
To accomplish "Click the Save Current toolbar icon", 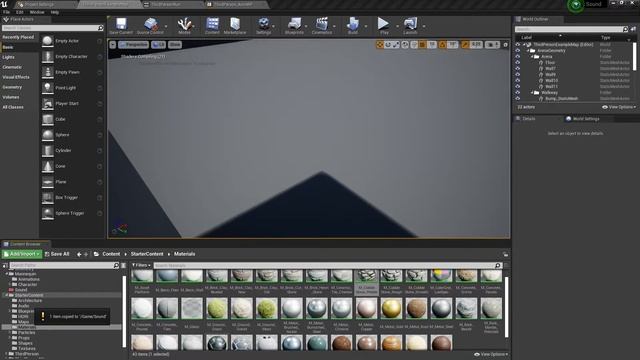I will (121, 26).
